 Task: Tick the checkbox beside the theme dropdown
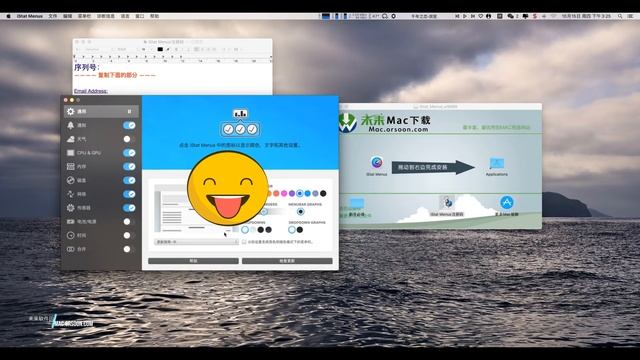coord(244,242)
